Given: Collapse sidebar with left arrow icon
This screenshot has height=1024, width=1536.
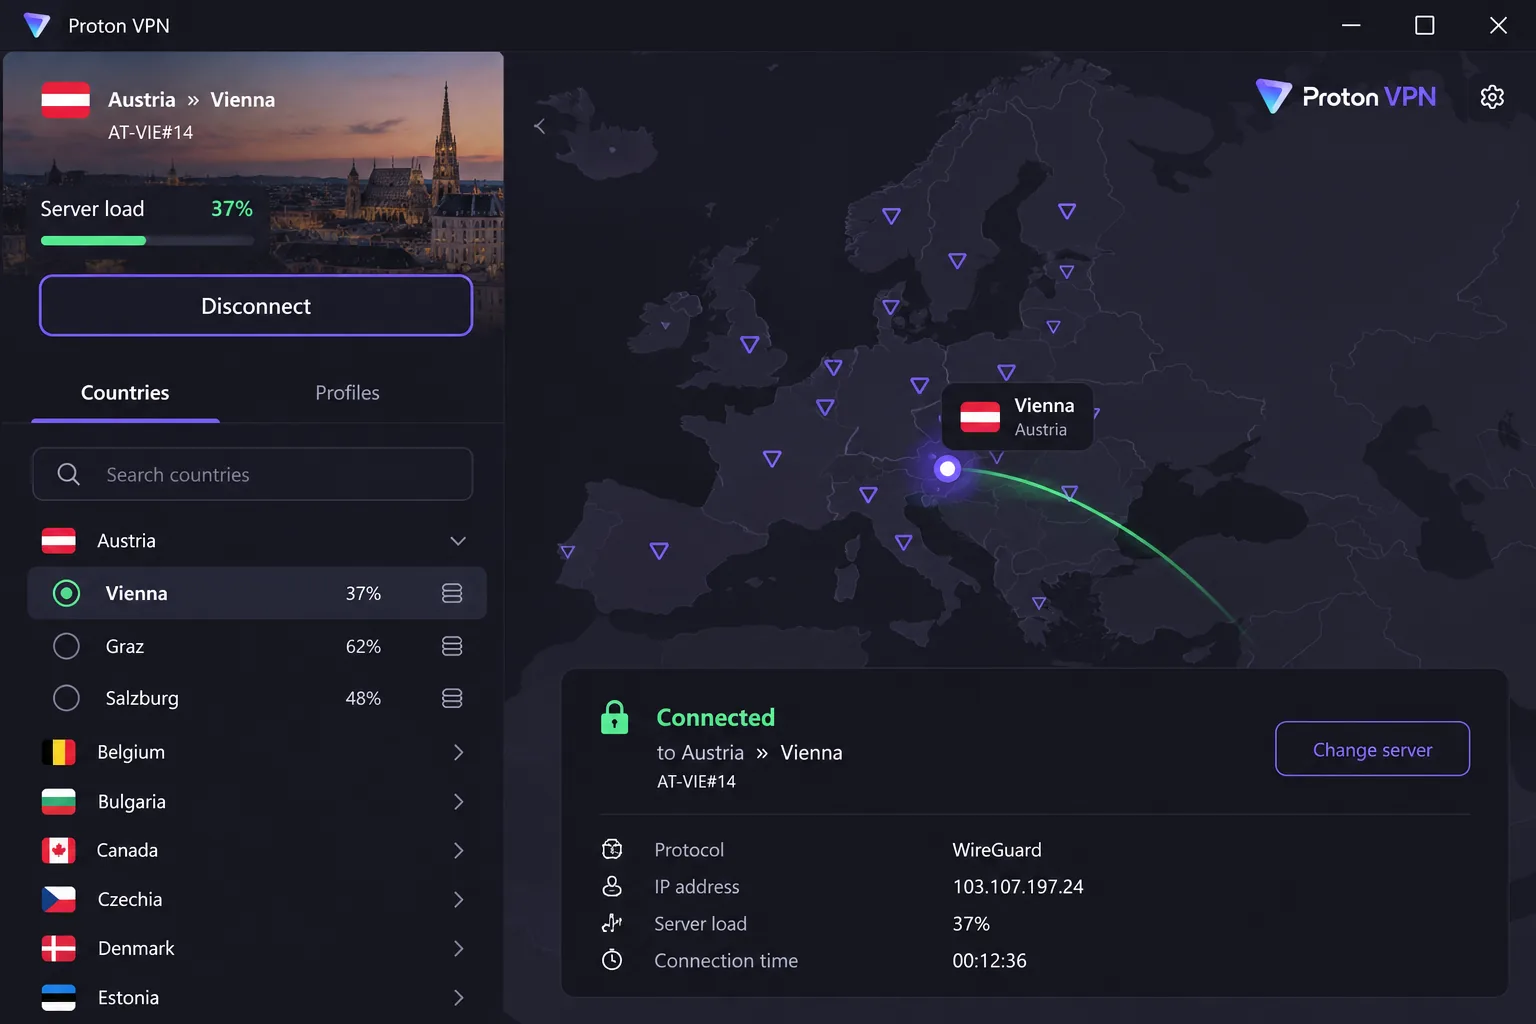Looking at the screenshot, I should (540, 126).
